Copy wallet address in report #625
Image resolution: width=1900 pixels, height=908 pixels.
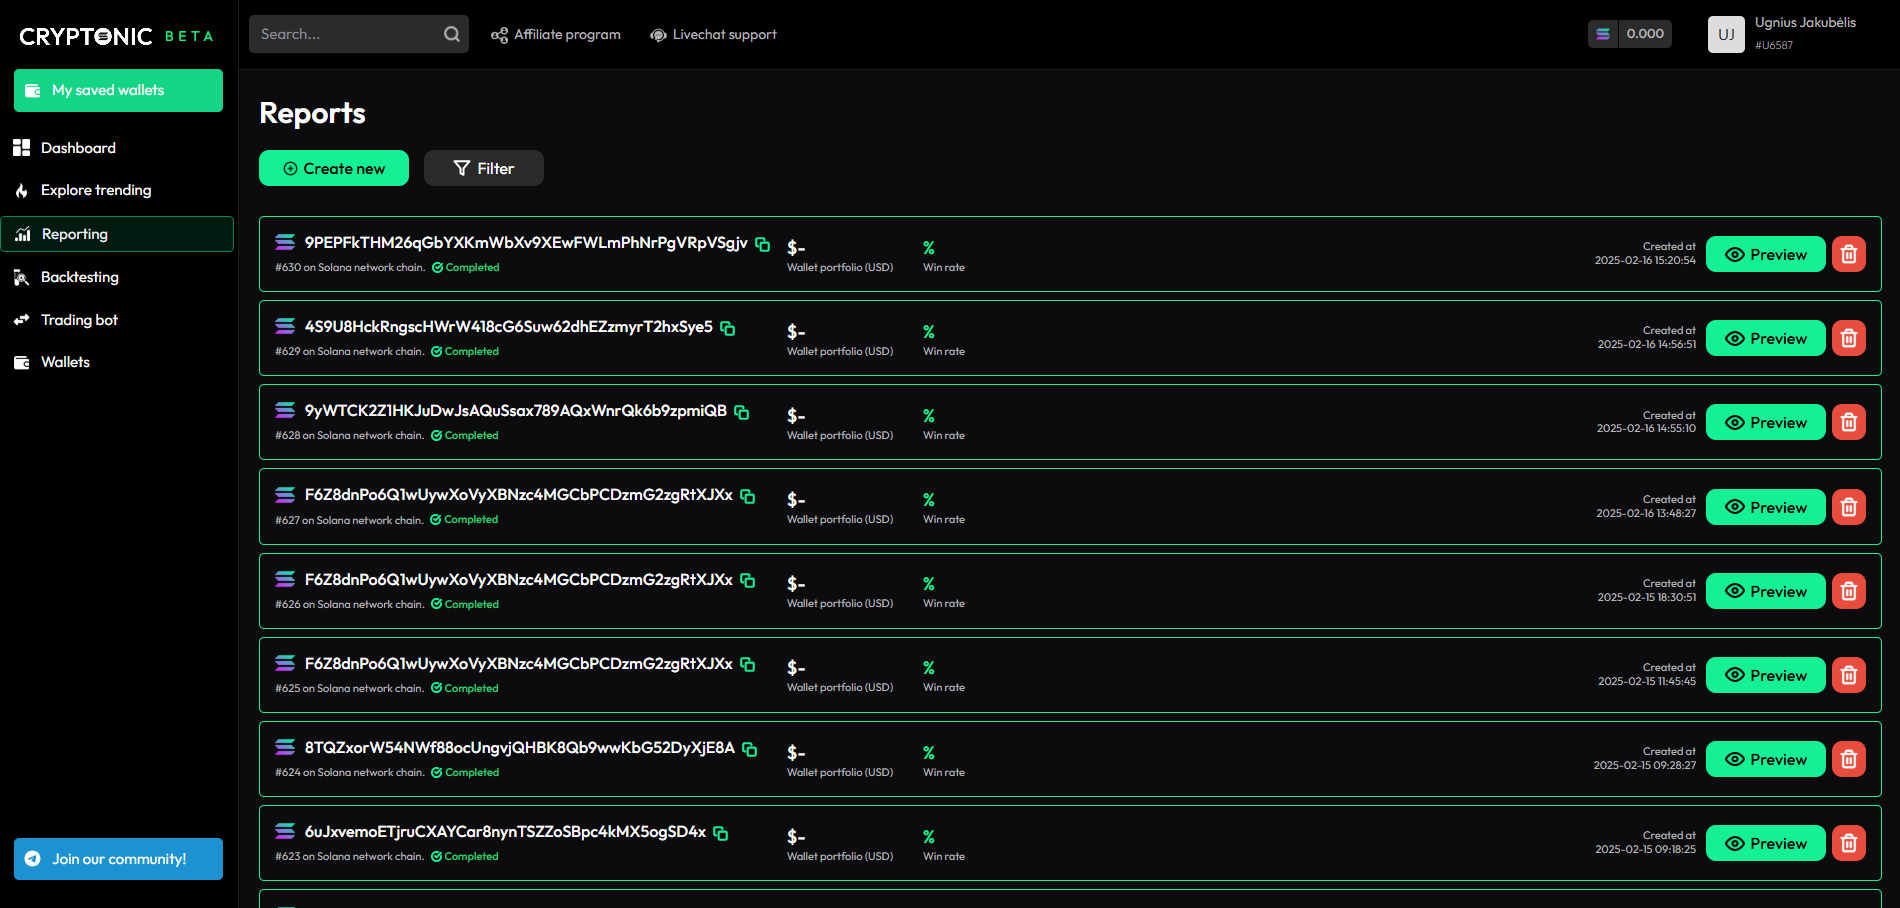click(x=748, y=664)
